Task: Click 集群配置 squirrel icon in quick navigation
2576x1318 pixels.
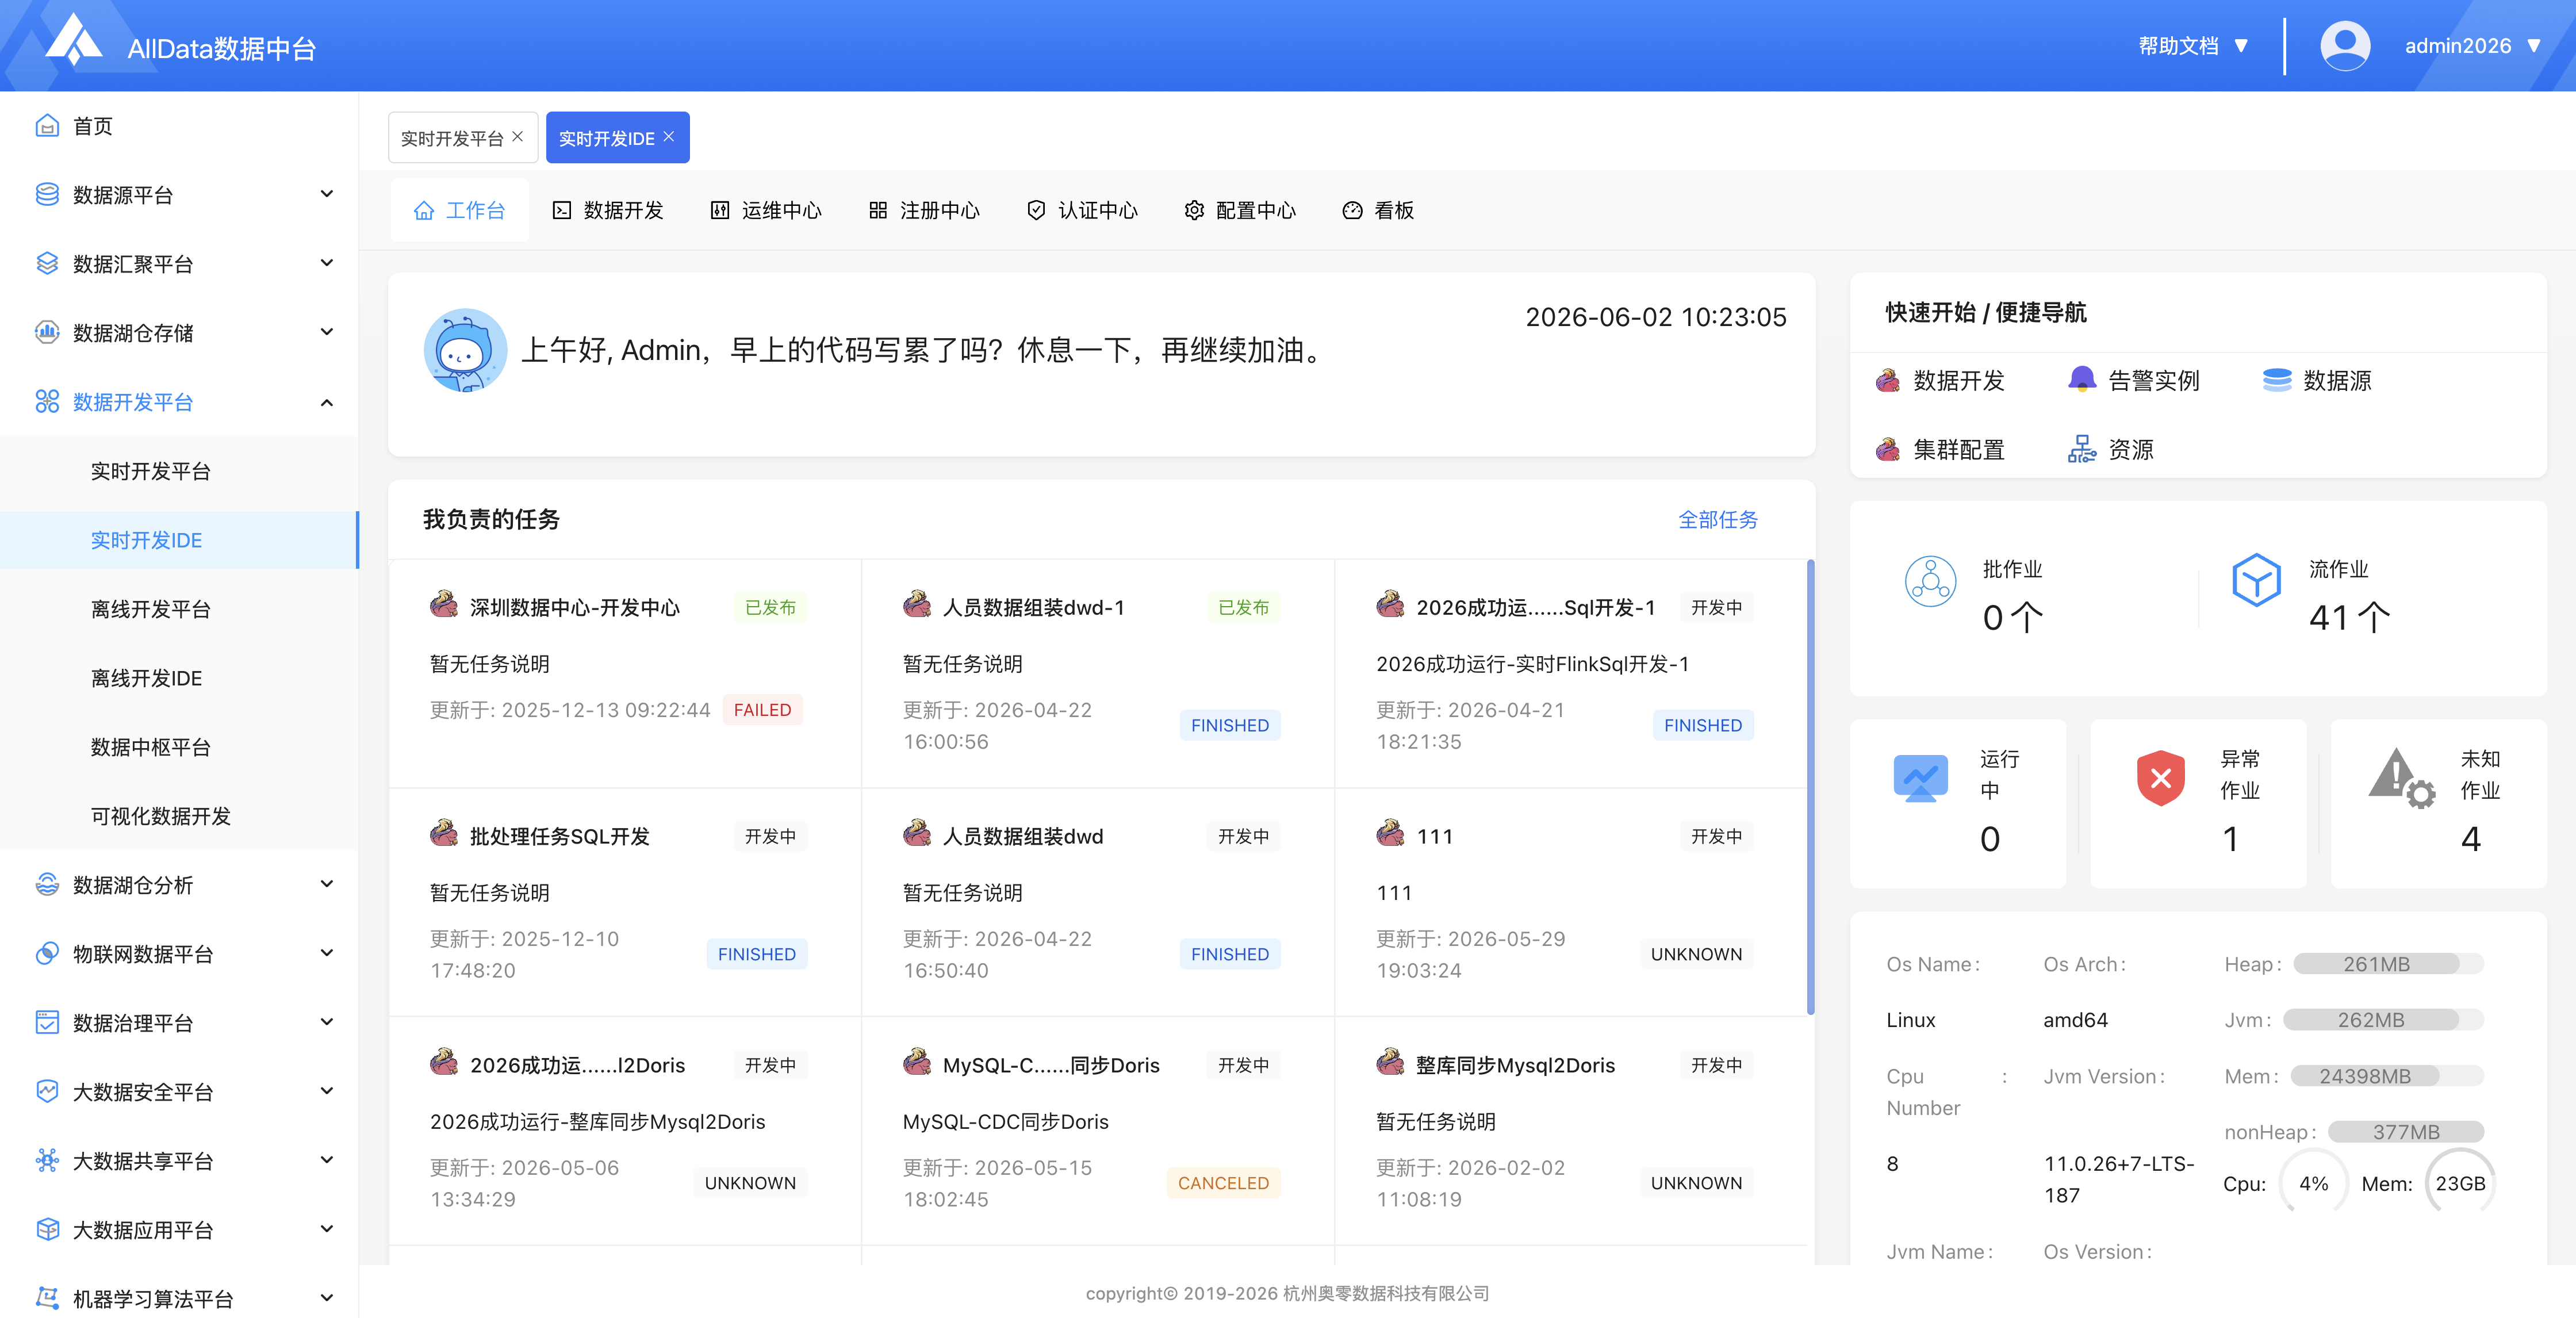Action: tap(1888, 449)
